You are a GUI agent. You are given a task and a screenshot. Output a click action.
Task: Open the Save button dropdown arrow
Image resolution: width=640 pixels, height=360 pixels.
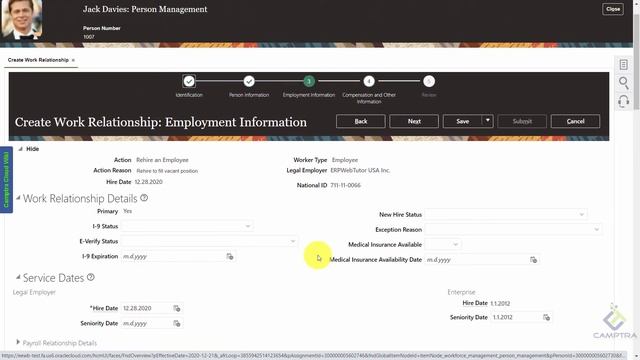click(487, 121)
